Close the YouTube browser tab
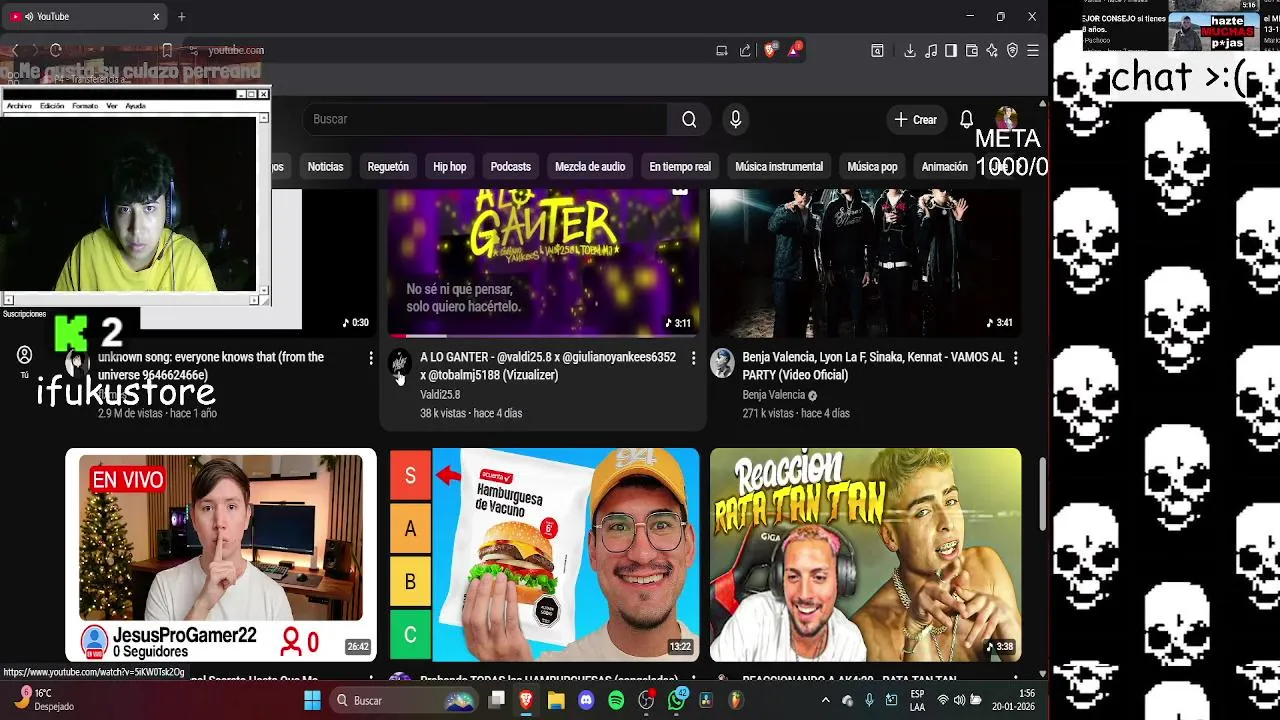This screenshot has width=1280, height=720. [x=156, y=17]
